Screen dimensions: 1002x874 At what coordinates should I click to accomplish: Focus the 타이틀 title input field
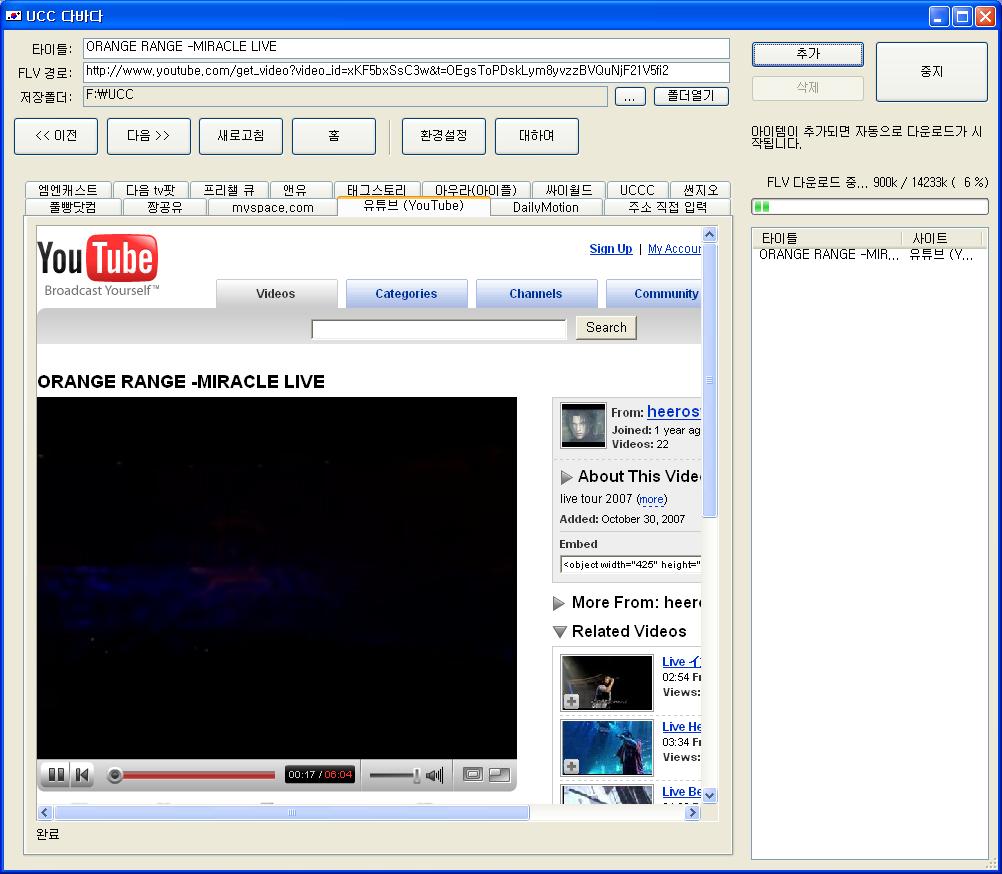(x=406, y=49)
